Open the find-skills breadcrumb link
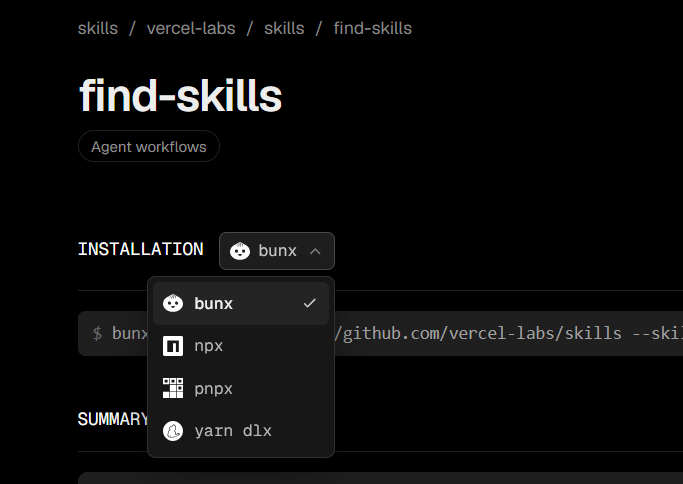The height and width of the screenshot is (484, 683). [x=372, y=28]
